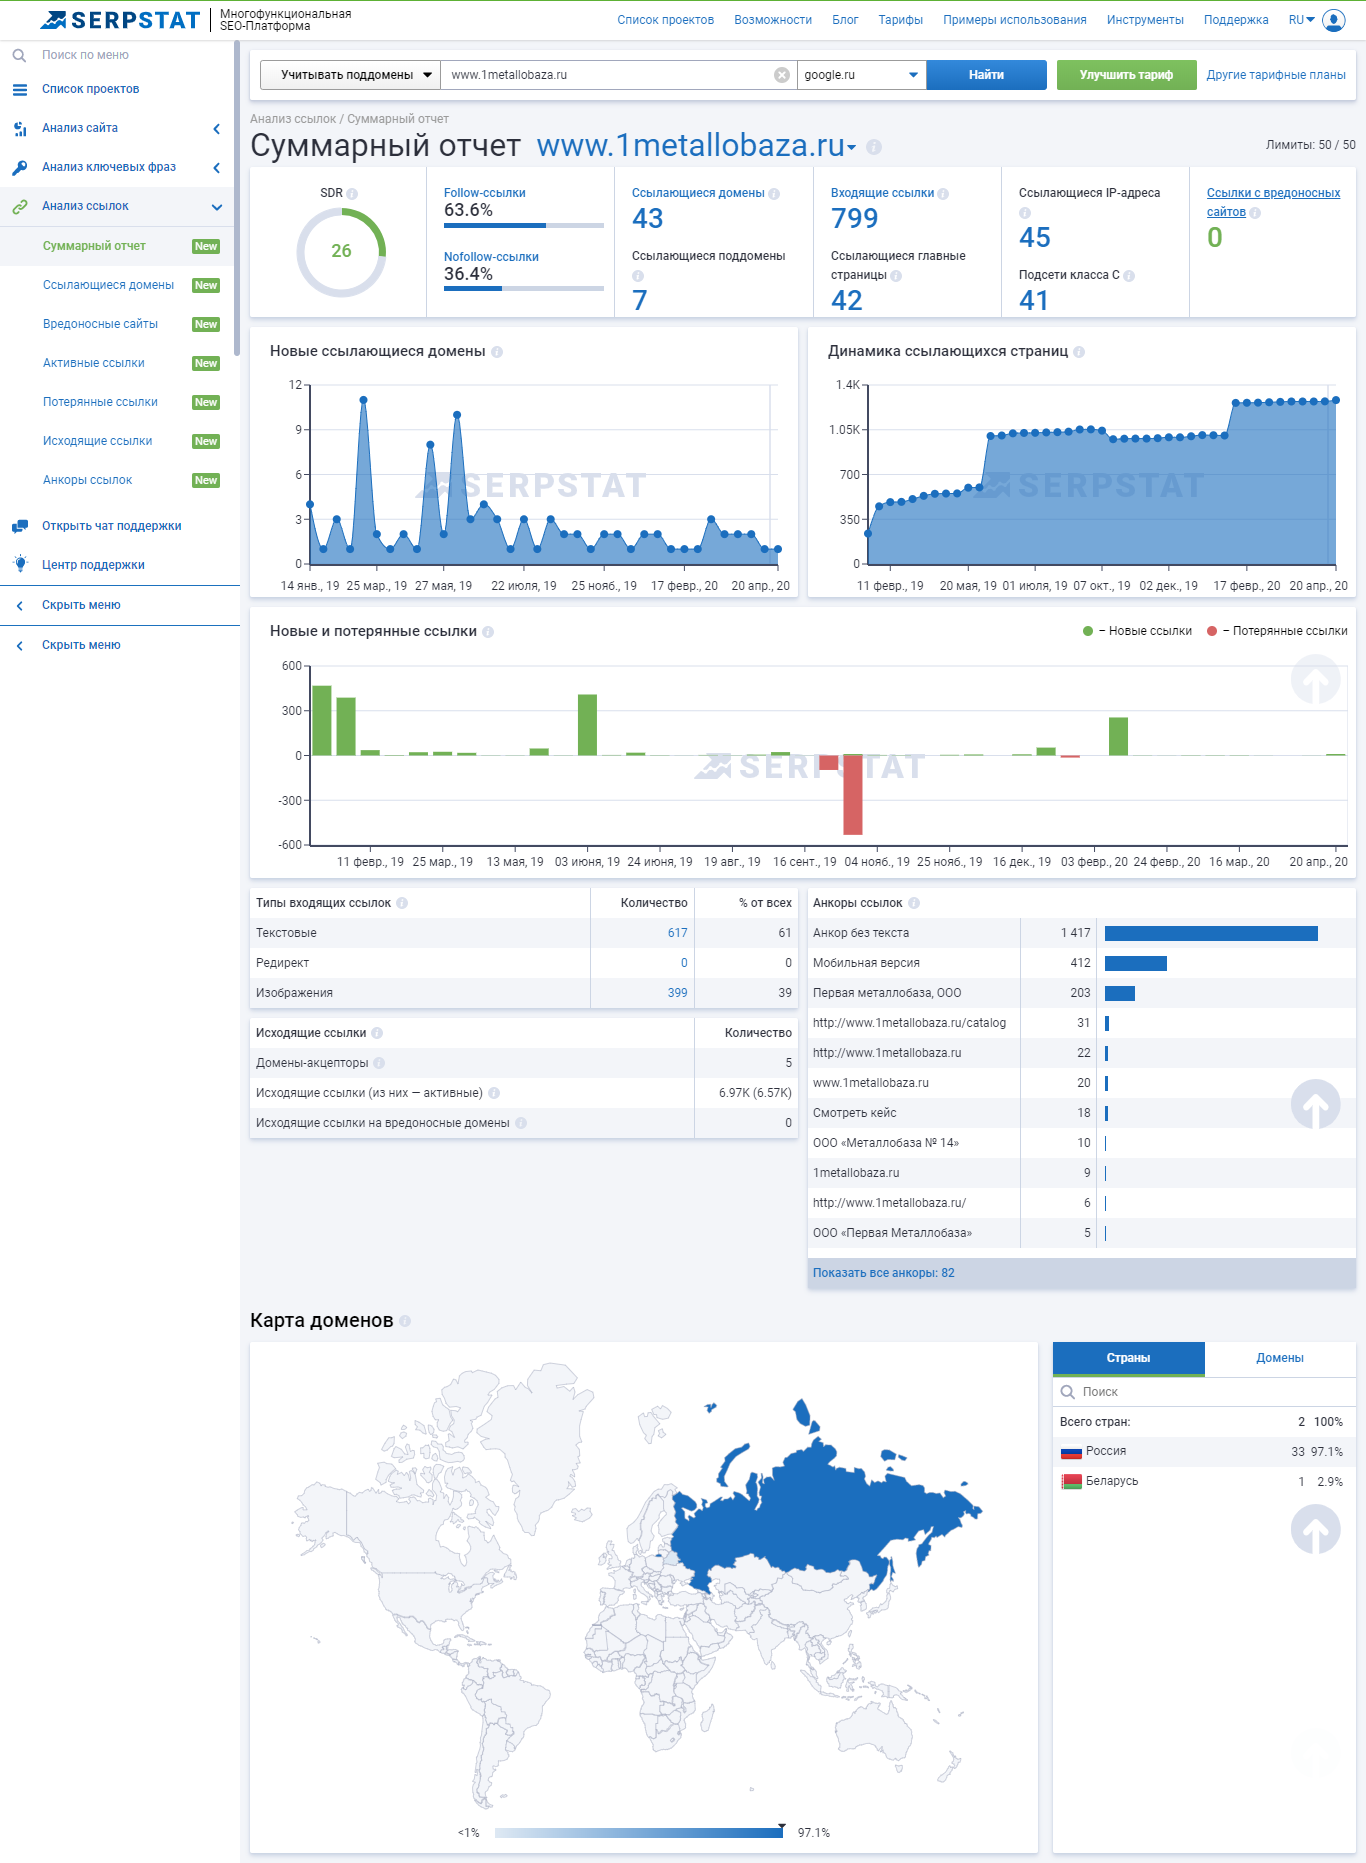1366x1863 pixels.
Task: Expand the Анализ ключевых фраз section
Action: click(x=217, y=167)
